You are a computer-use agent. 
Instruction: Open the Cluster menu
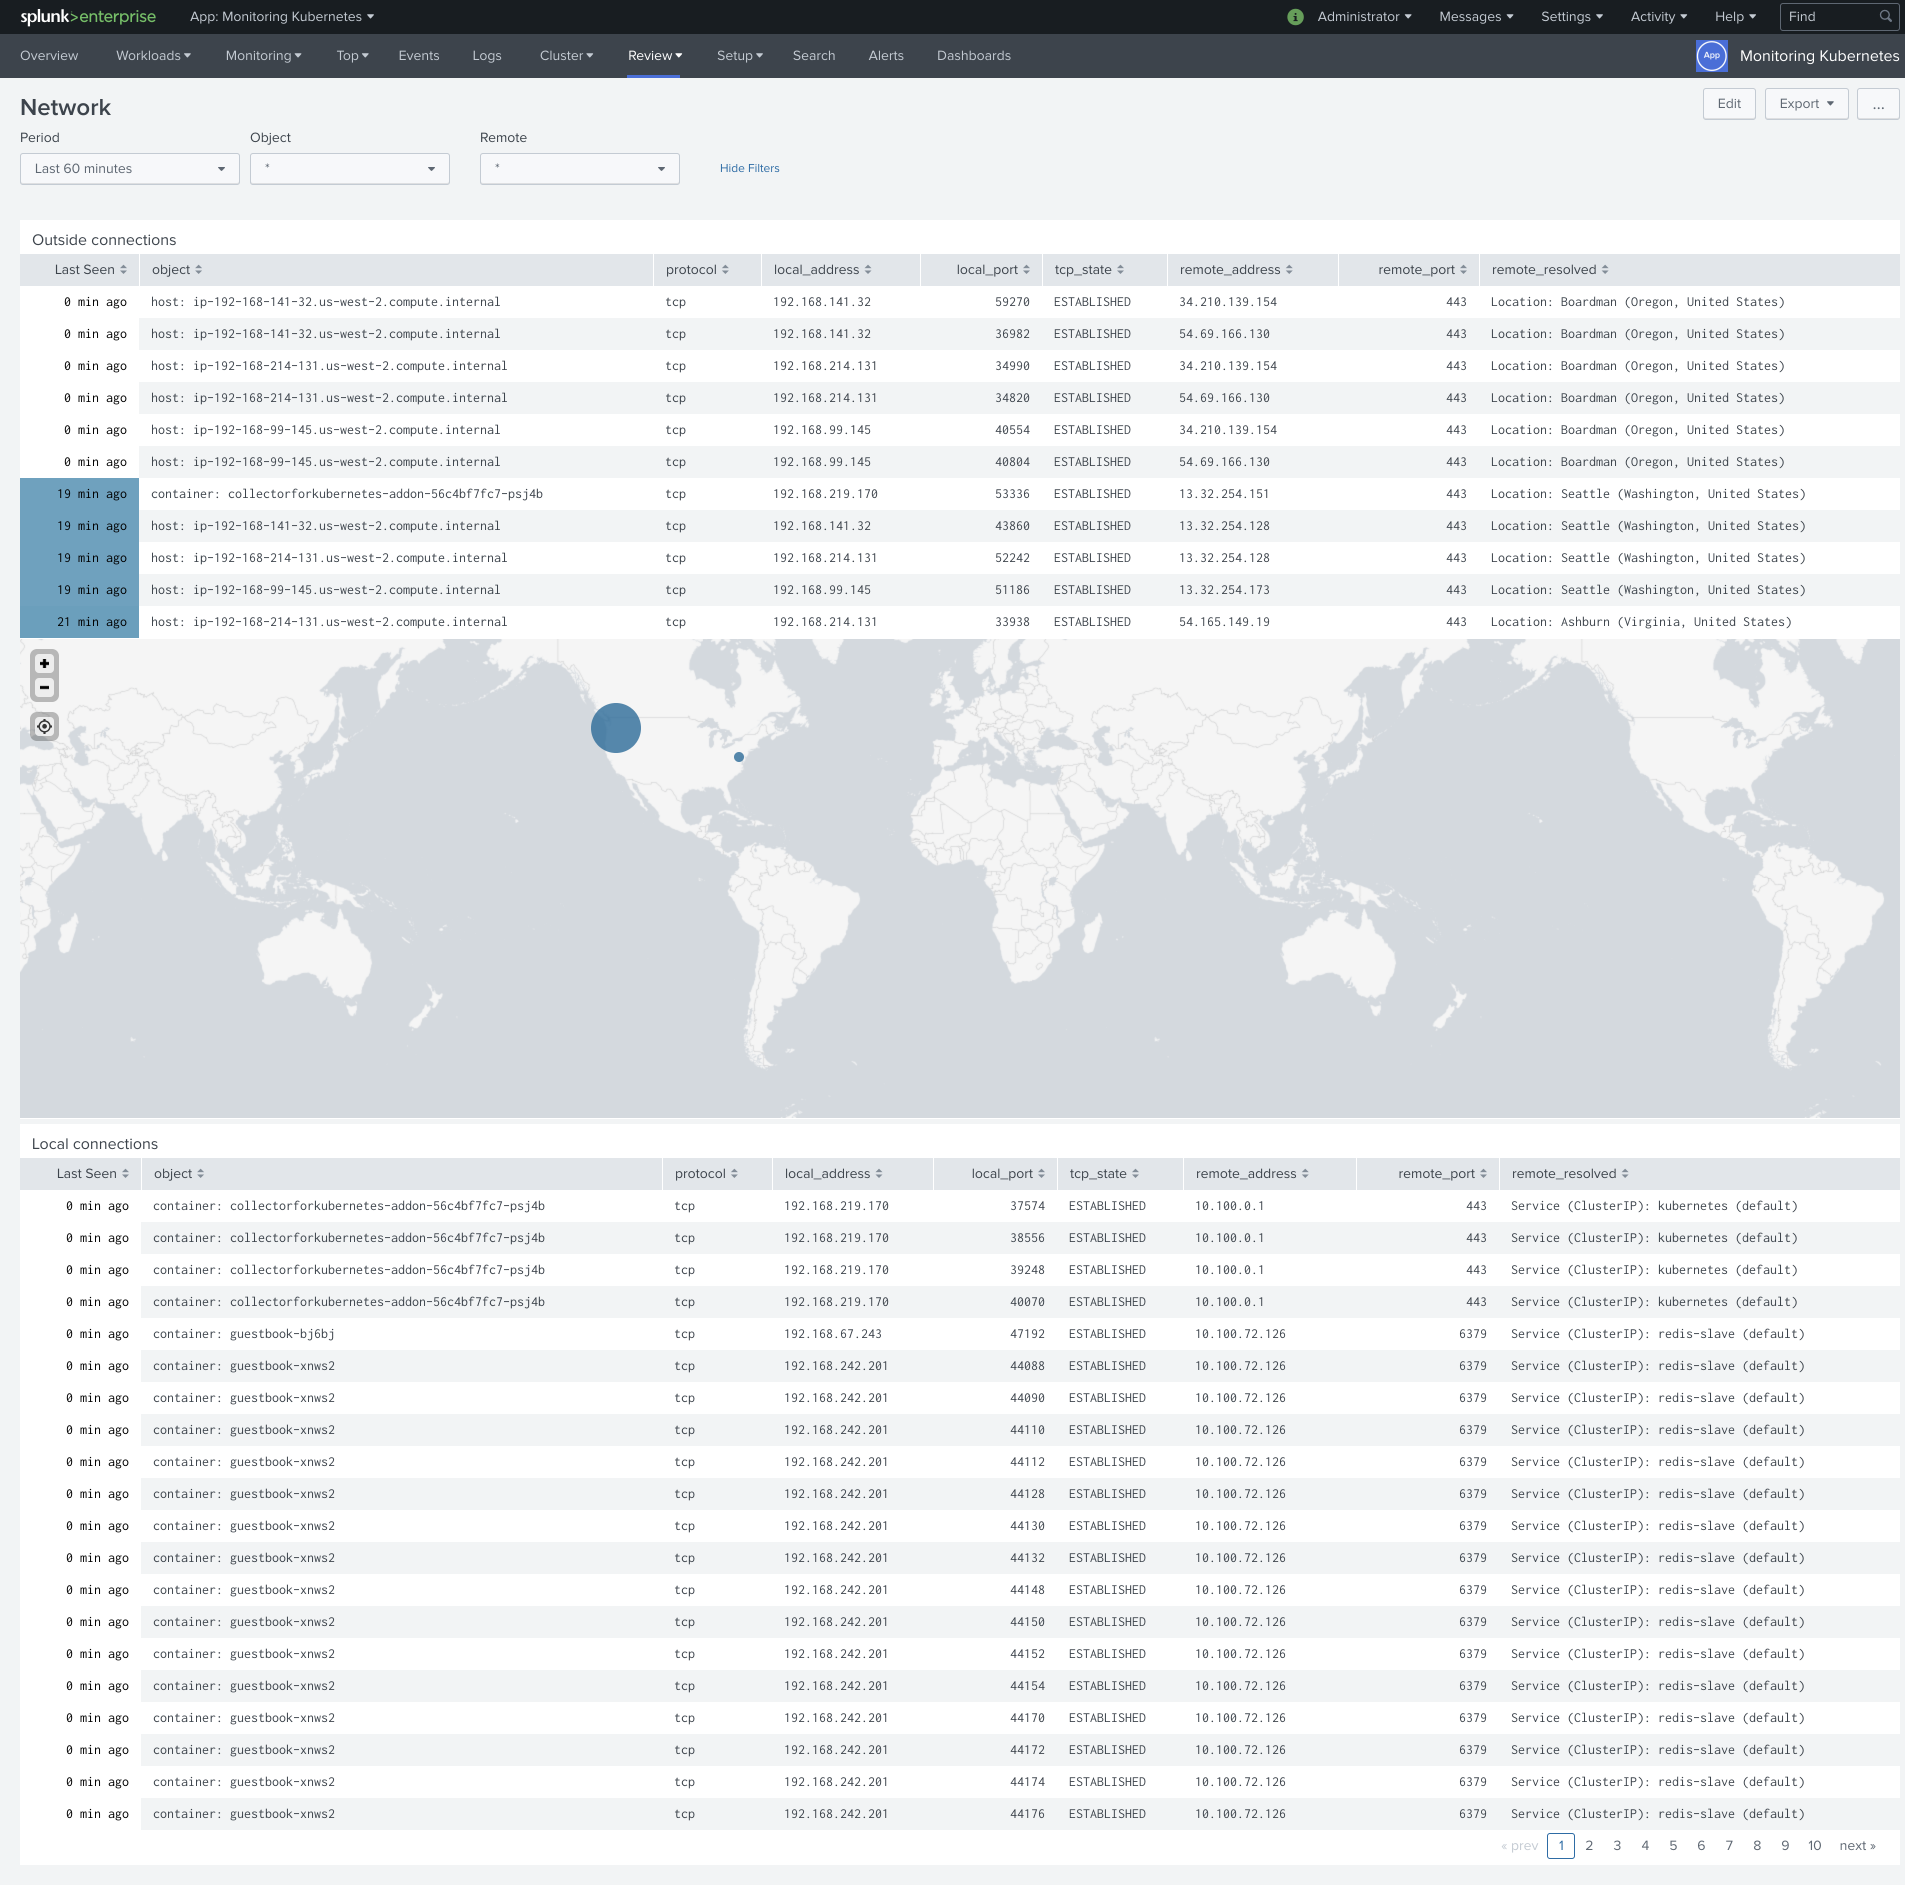pos(566,56)
